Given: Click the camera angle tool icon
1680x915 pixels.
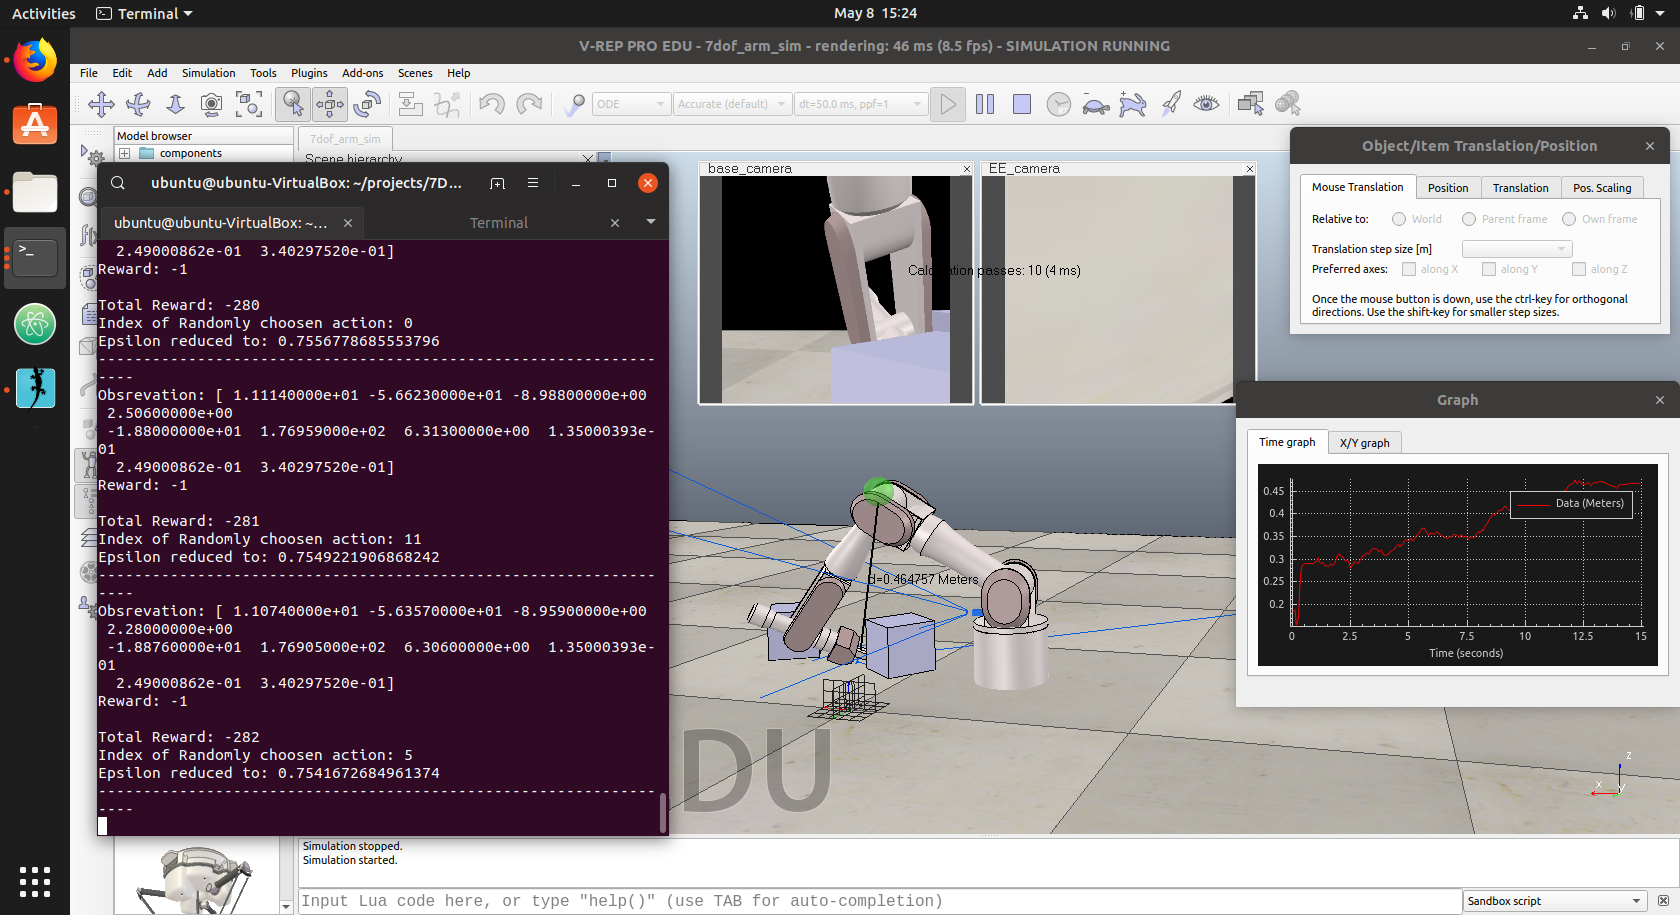Looking at the screenshot, I should (x=211, y=104).
